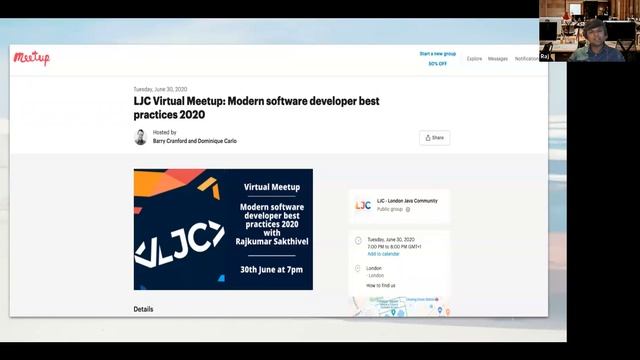This screenshot has width=640, height=360.
Task: Click the Meetup logo
Action: click(x=31, y=58)
